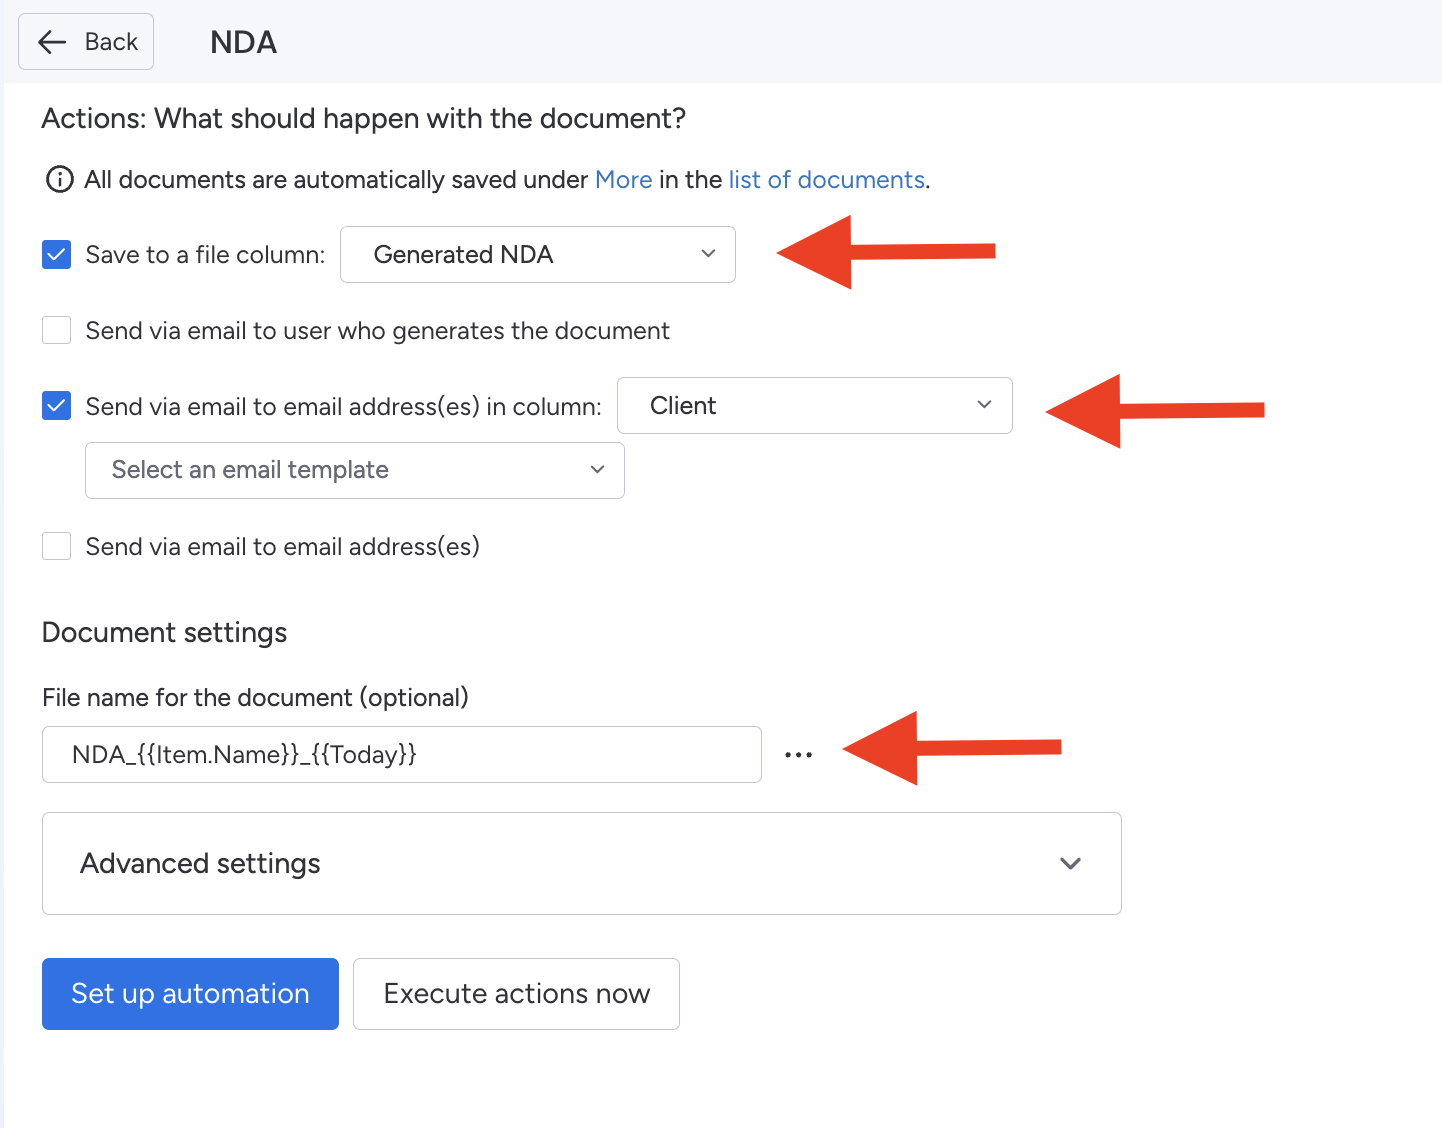The height and width of the screenshot is (1128, 1442).
Task: Open the Generated NDA file column dropdown
Action: pos(537,255)
